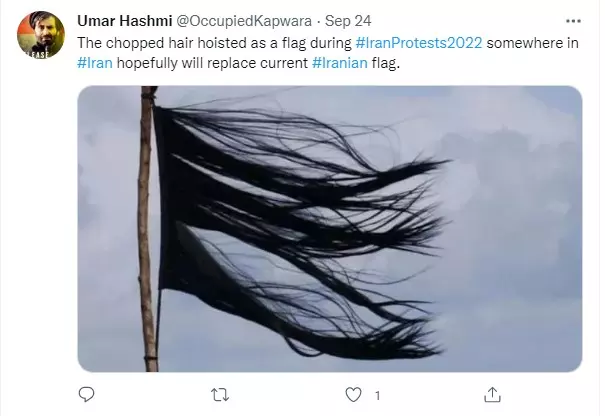This screenshot has height=416, width=605.
Task: Click the word 'flag.' ending the tweet
Action: (386, 63)
